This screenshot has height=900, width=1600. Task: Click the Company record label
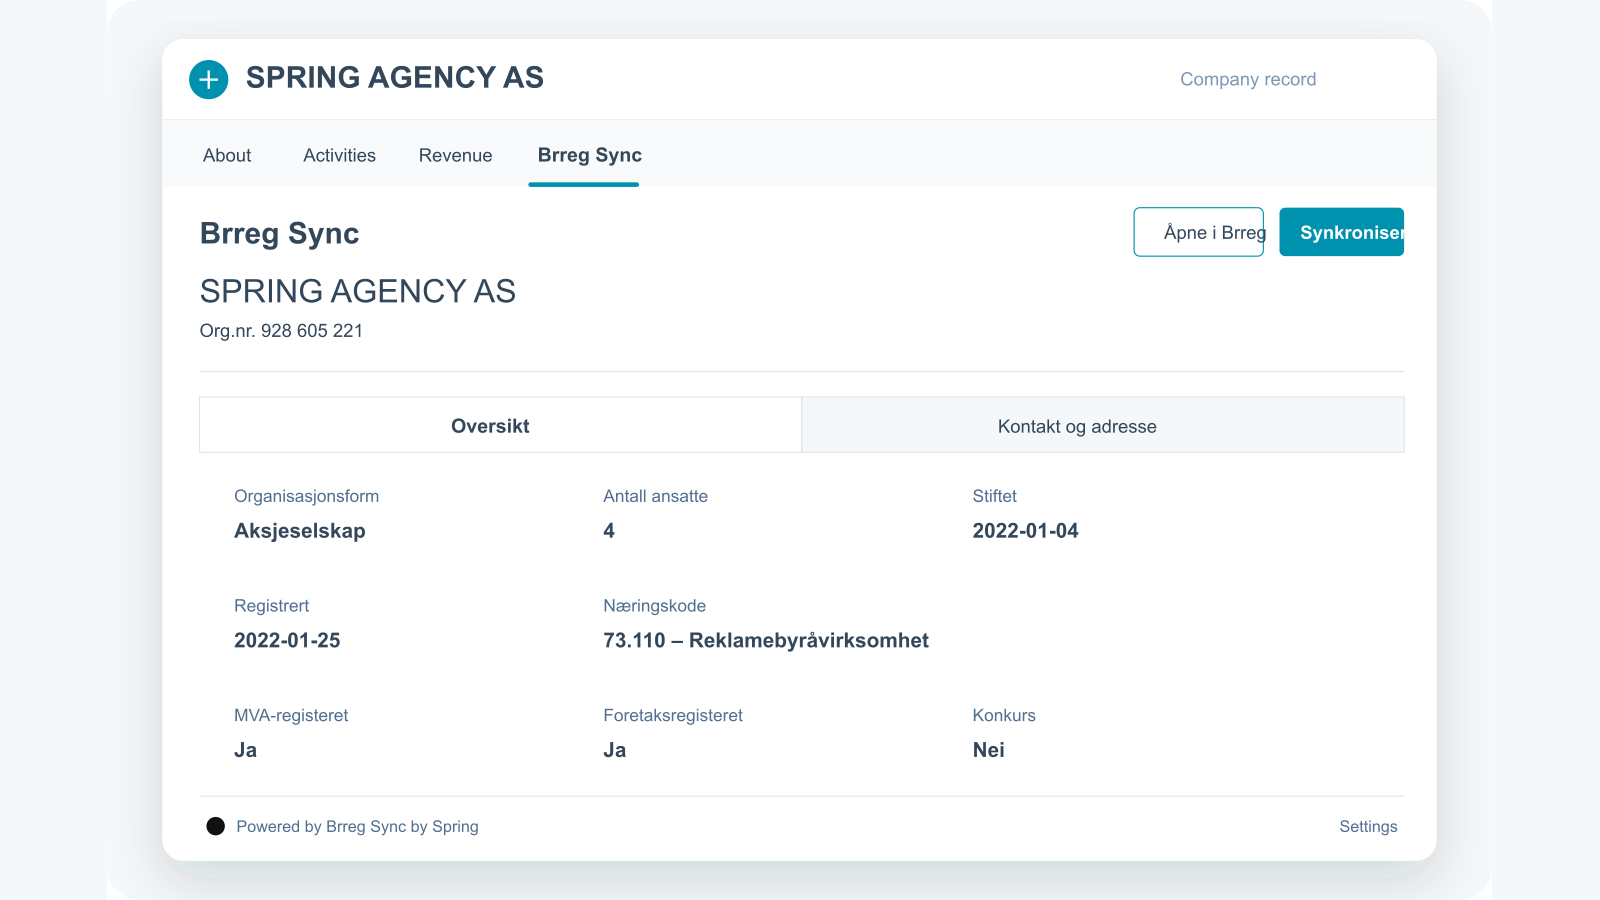point(1248,79)
